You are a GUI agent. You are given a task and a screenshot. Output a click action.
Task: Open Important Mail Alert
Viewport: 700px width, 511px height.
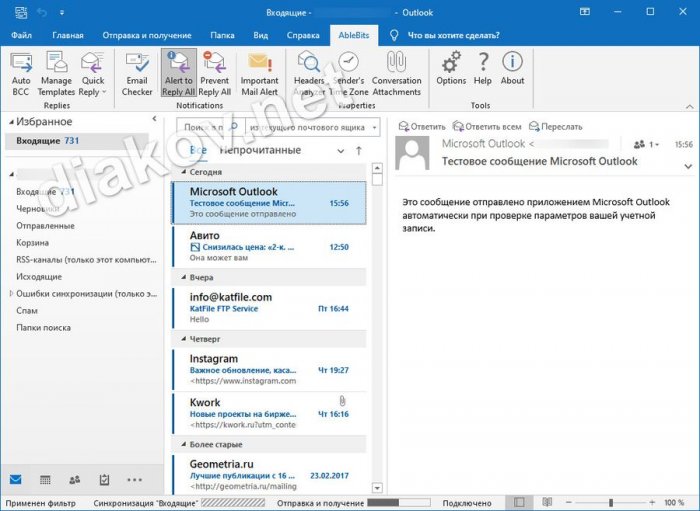(259, 74)
